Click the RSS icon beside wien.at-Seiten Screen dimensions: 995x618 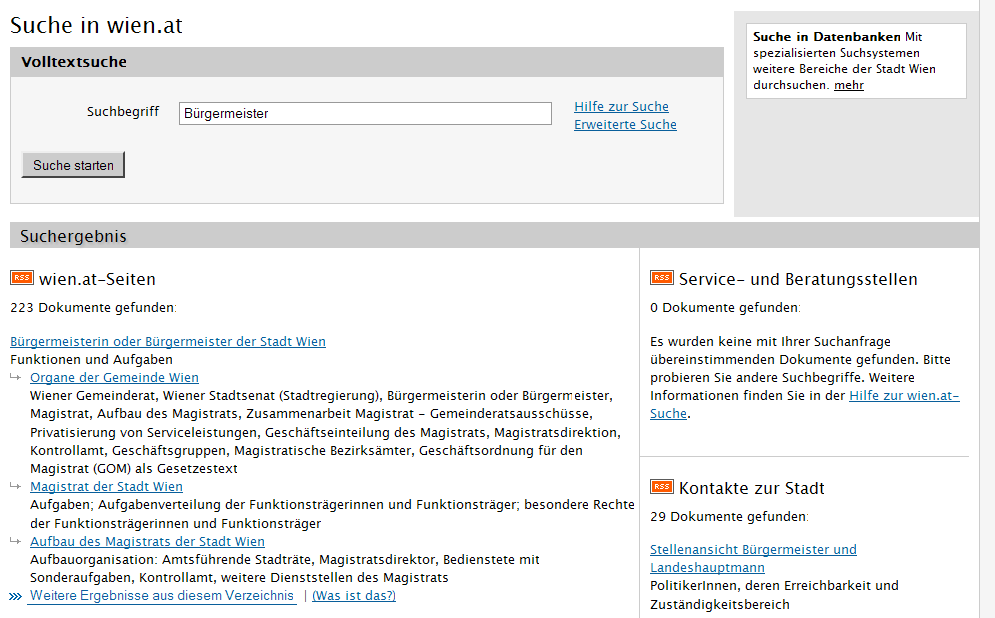(22, 278)
